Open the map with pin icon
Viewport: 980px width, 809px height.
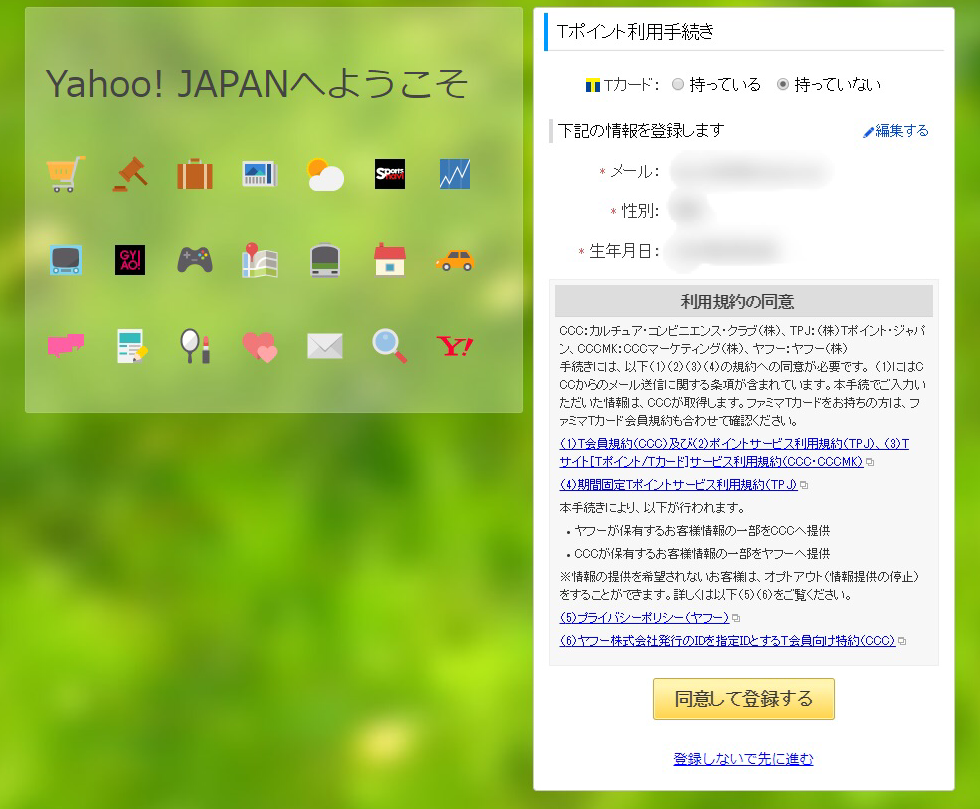pos(259,259)
